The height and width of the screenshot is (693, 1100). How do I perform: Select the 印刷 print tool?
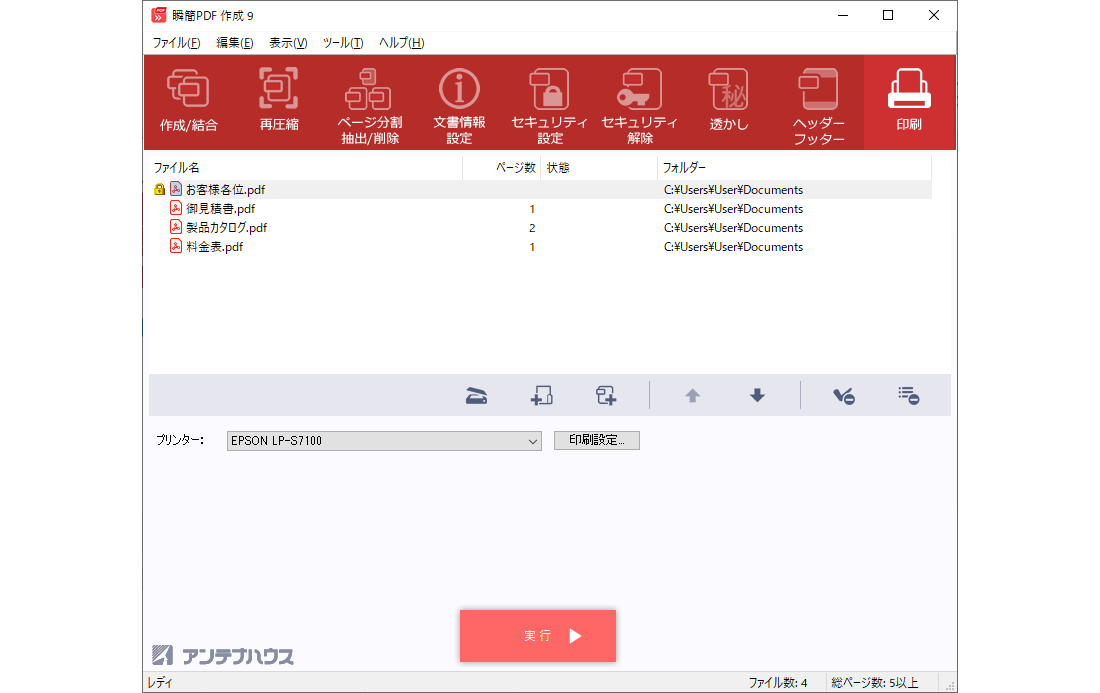[909, 102]
